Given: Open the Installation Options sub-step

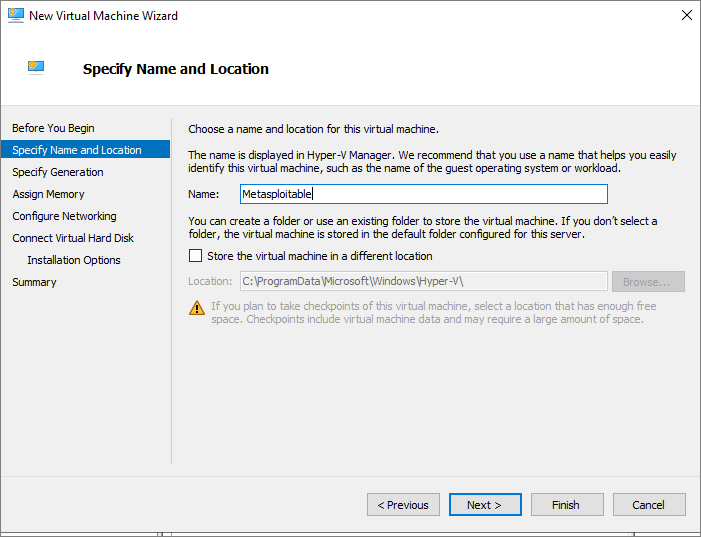Looking at the screenshot, I should pos(74,260).
